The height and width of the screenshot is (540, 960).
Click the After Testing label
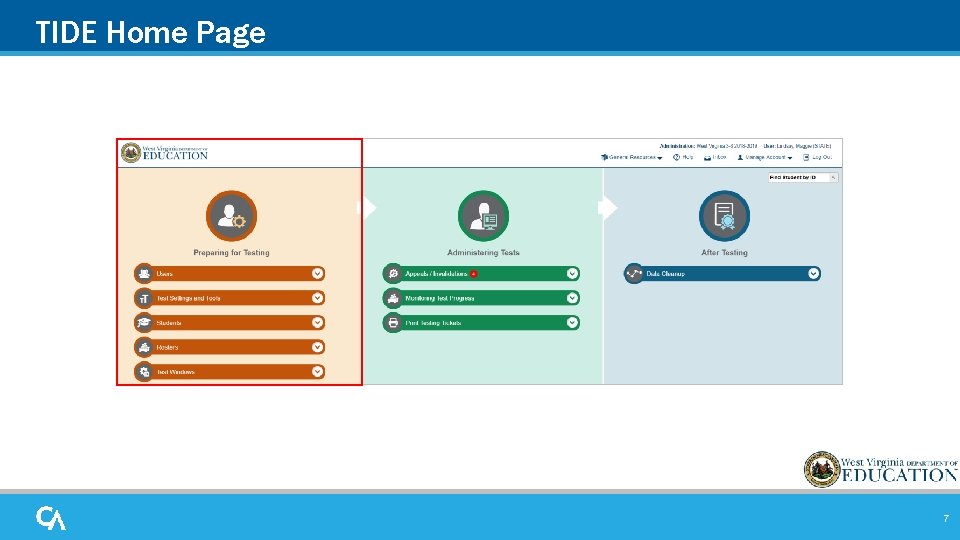(x=724, y=252)
